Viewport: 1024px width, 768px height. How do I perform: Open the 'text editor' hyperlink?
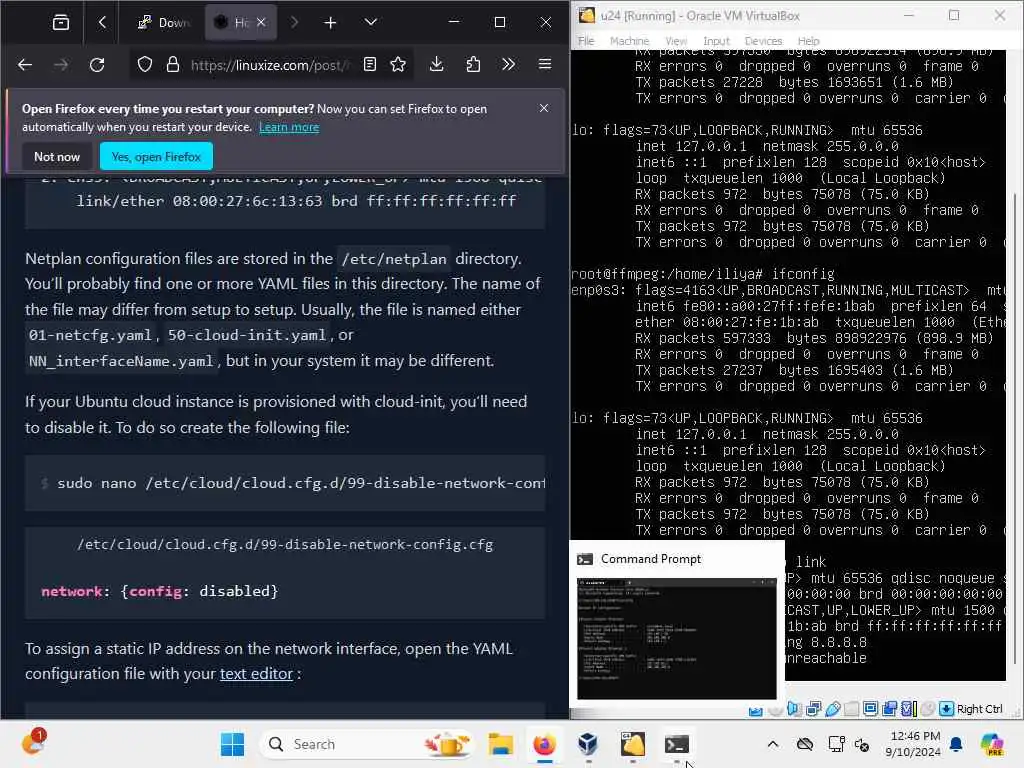pyautogui.click(x=256, y=674)
